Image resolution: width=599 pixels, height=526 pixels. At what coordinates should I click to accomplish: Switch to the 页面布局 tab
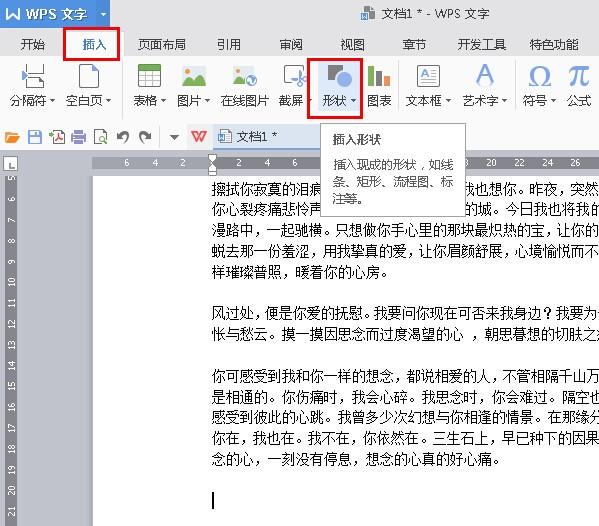[162, 45]
